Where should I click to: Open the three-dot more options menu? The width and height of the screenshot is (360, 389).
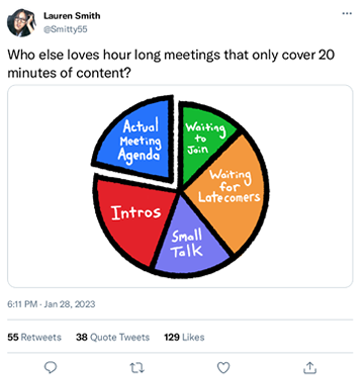tap(347, 13)
